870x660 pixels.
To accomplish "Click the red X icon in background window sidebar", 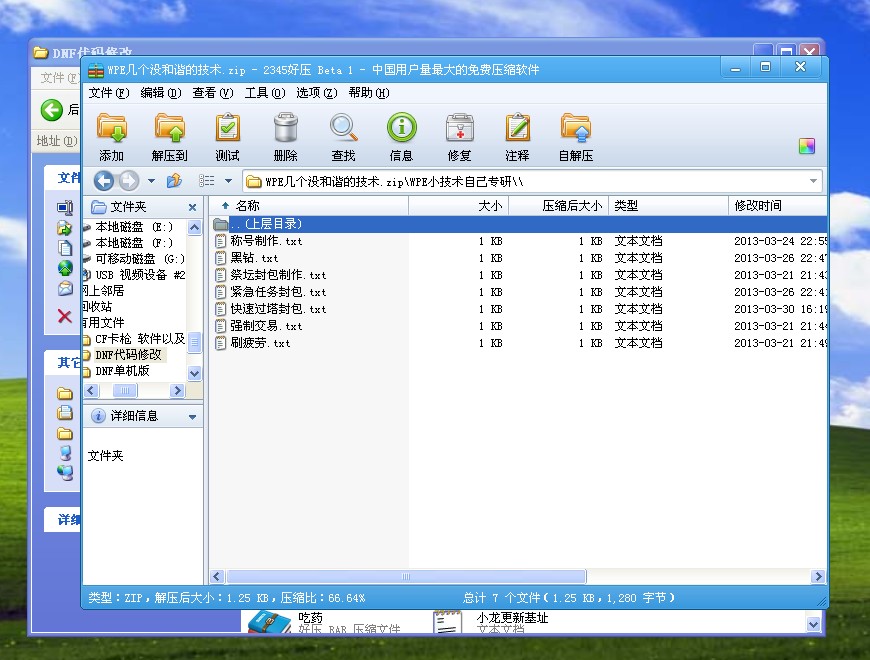I will click(65, 317).
